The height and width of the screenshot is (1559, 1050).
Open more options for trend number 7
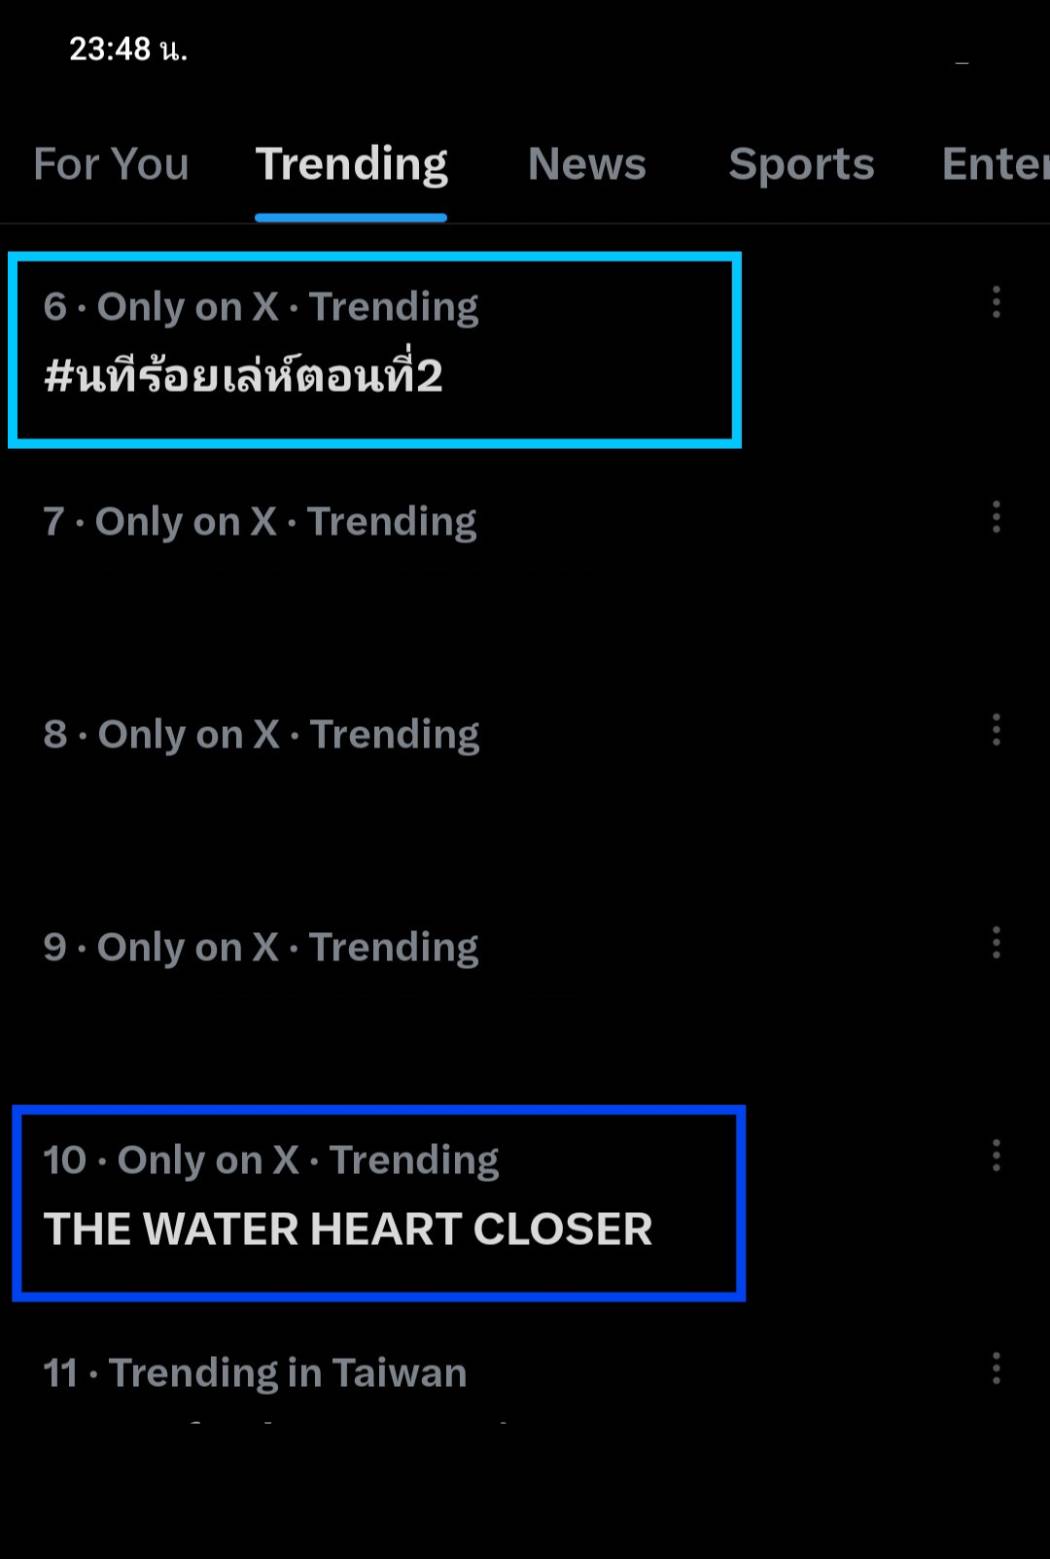coord(996,517)
